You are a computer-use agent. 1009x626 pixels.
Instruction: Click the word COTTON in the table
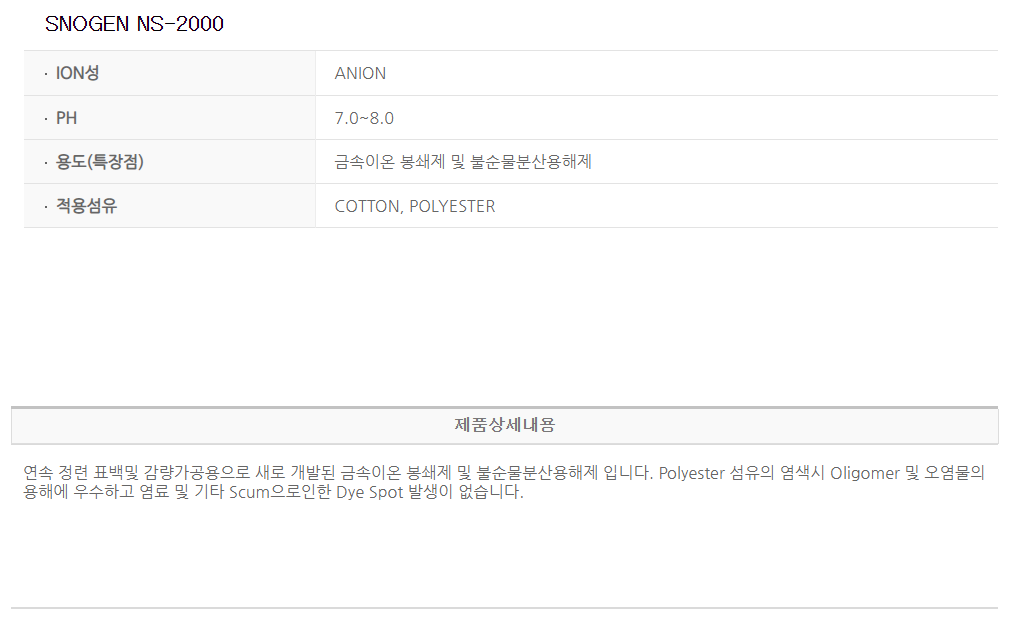[367, 206]
